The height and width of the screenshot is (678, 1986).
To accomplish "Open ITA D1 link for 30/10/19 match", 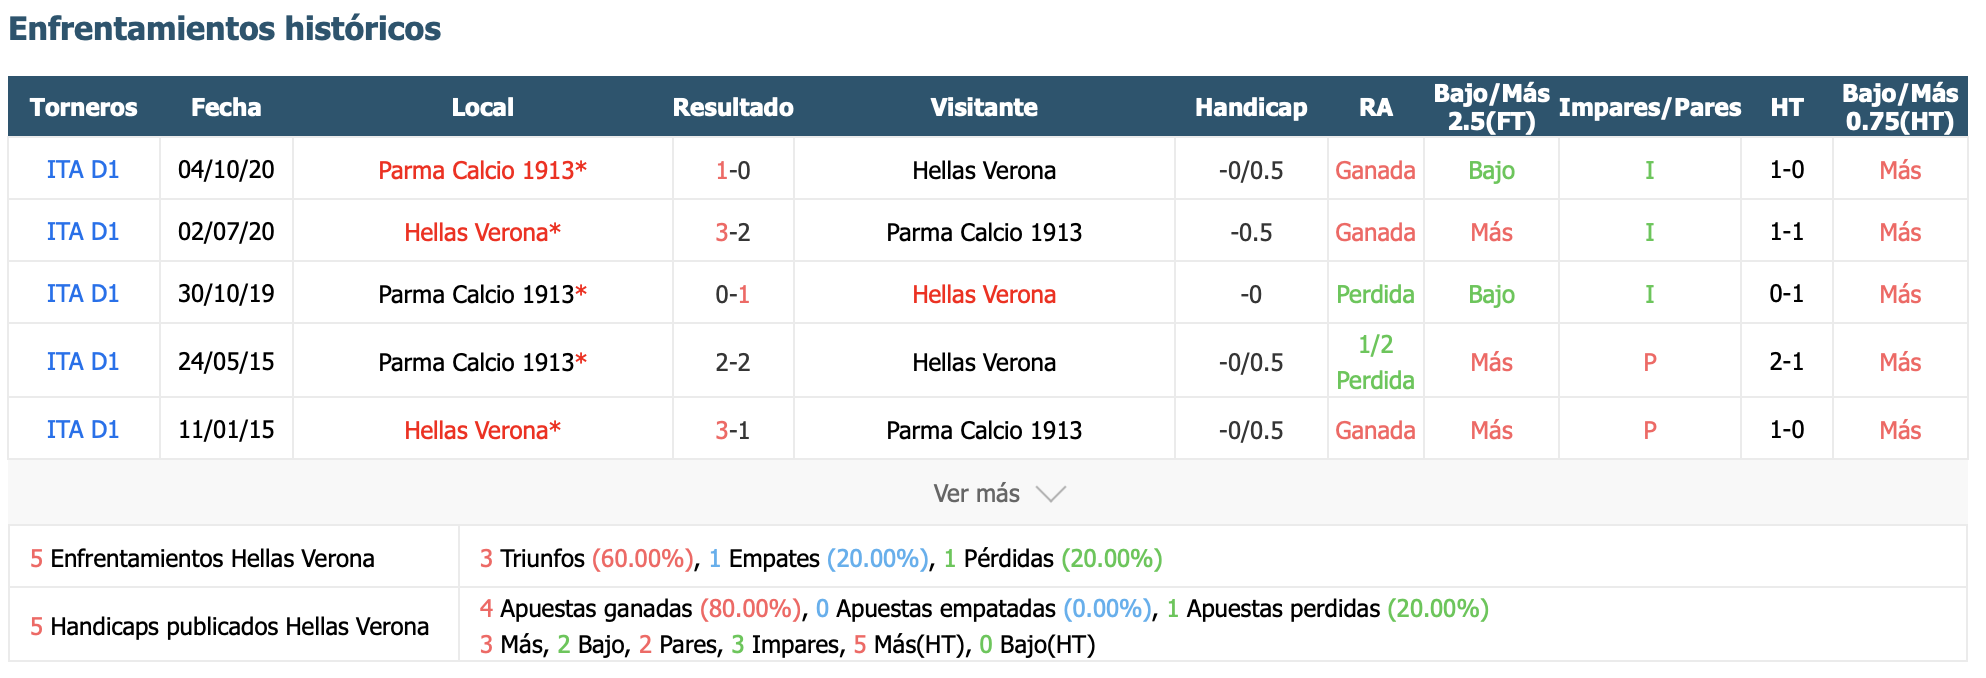I will pyautogui.click(x=83, y=294).
